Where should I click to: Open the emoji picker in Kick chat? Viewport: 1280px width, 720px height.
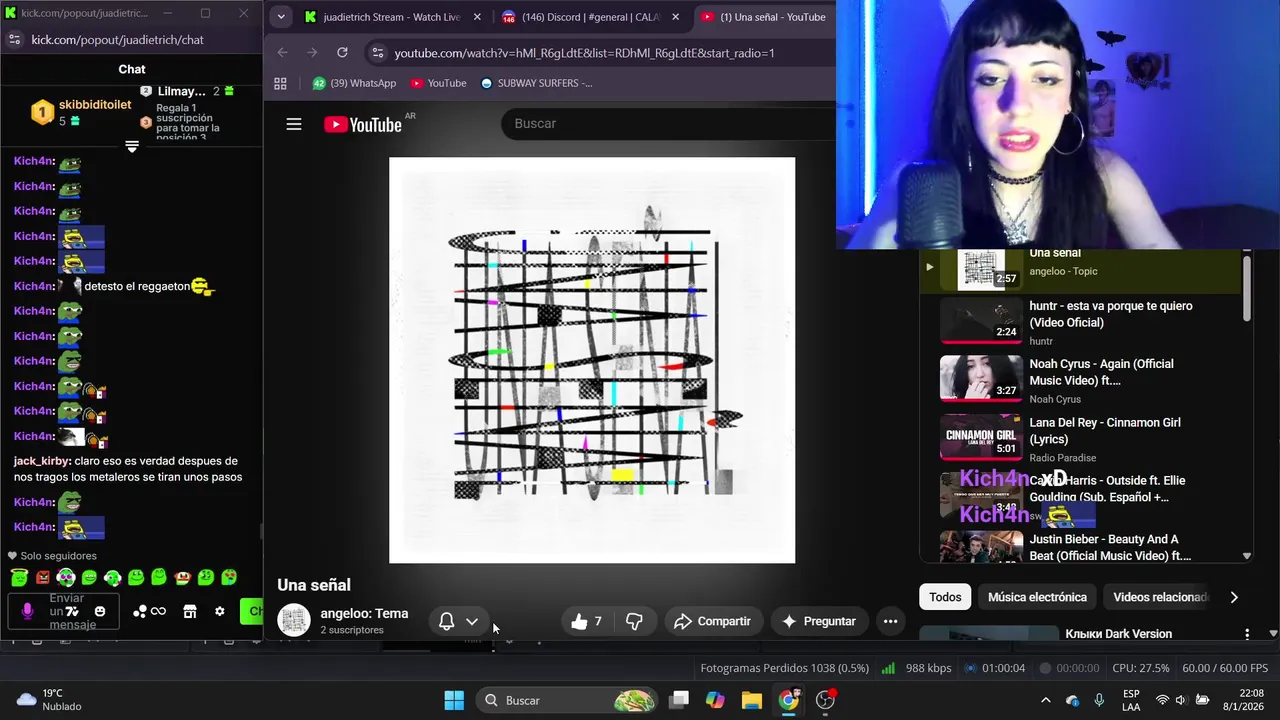(100, 611)
